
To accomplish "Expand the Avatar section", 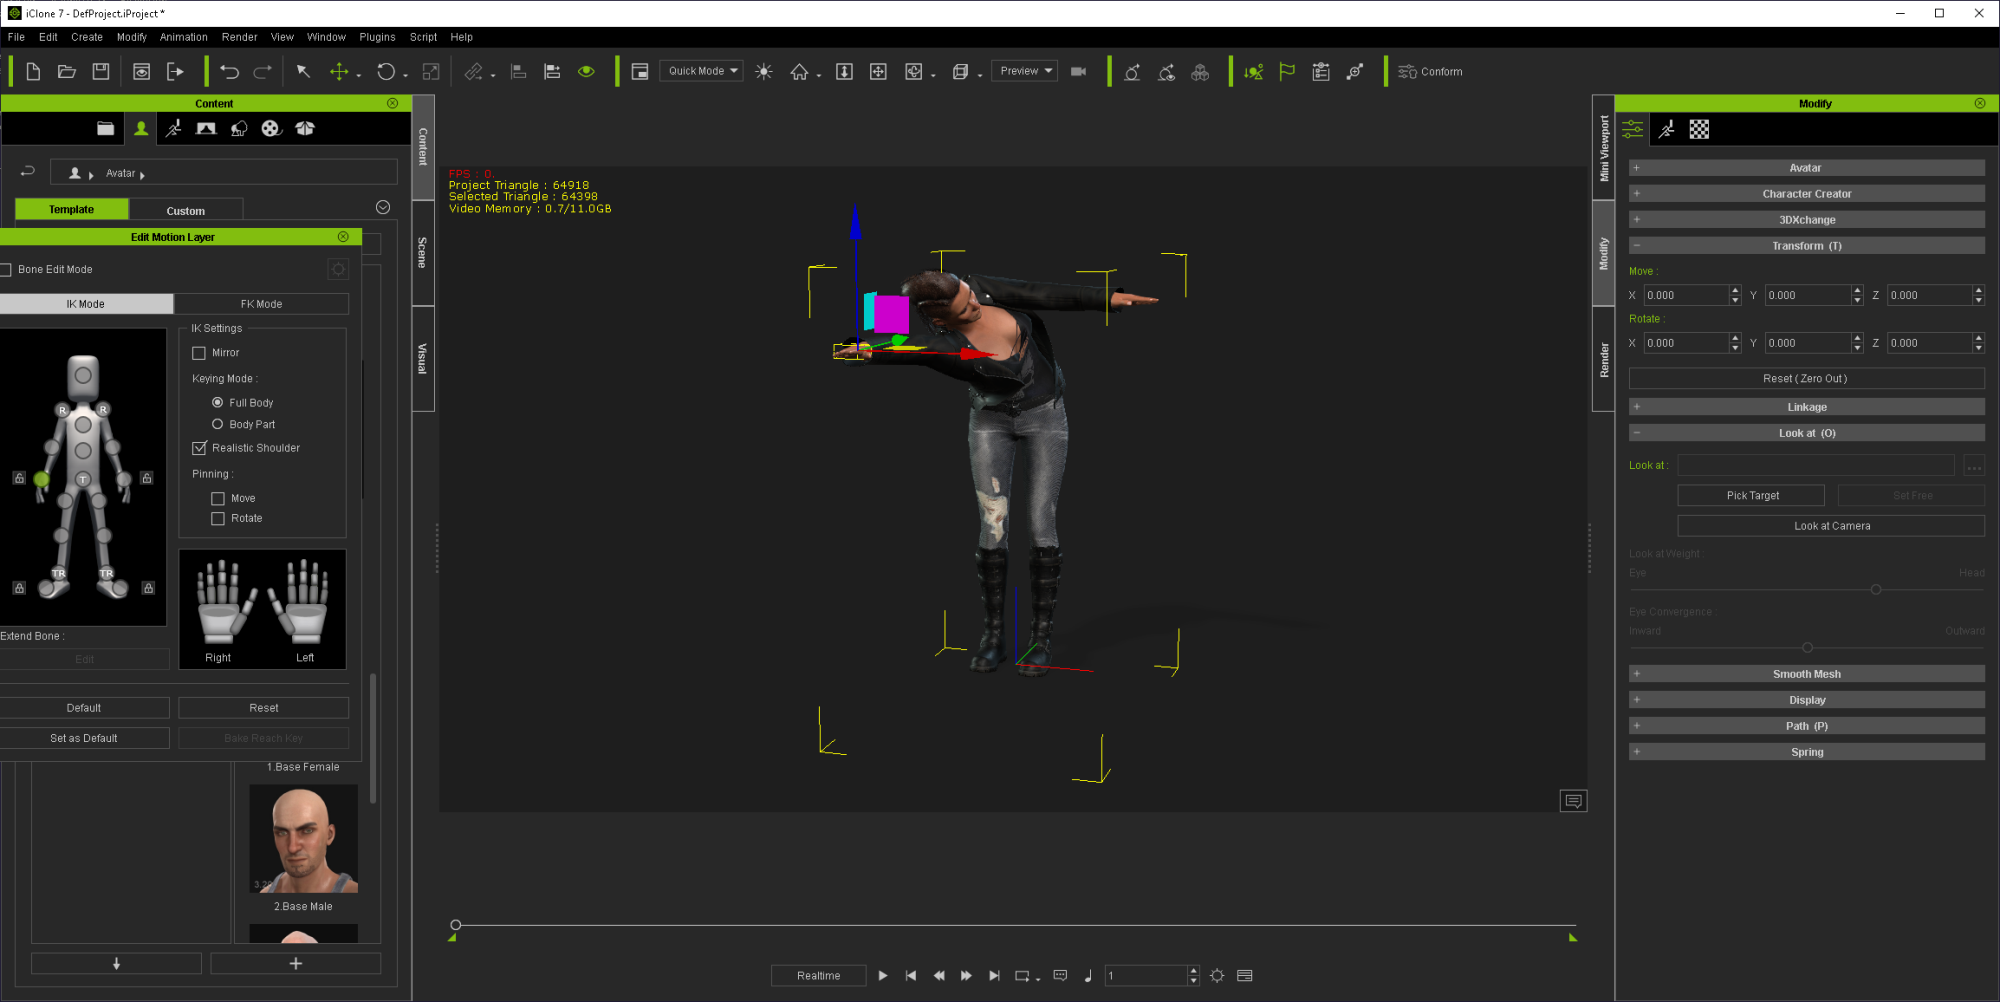I will tap(1806, 168).
